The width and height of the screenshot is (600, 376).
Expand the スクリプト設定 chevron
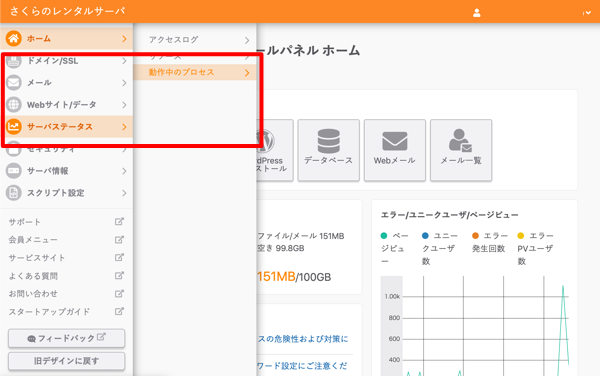[124, 193]
